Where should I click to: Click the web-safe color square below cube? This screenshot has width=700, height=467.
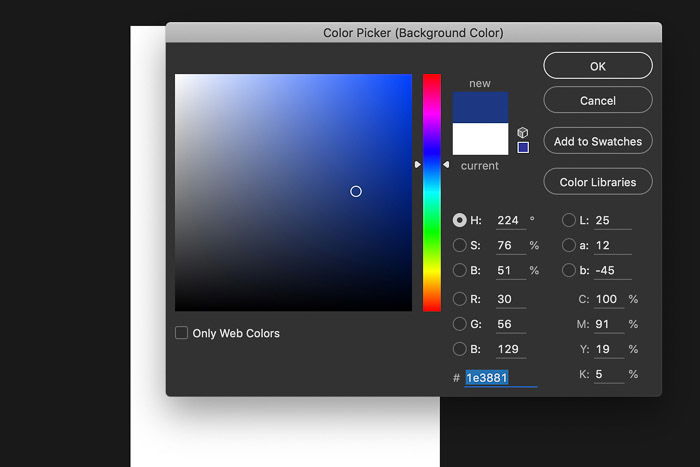click(x=523, y=147)
